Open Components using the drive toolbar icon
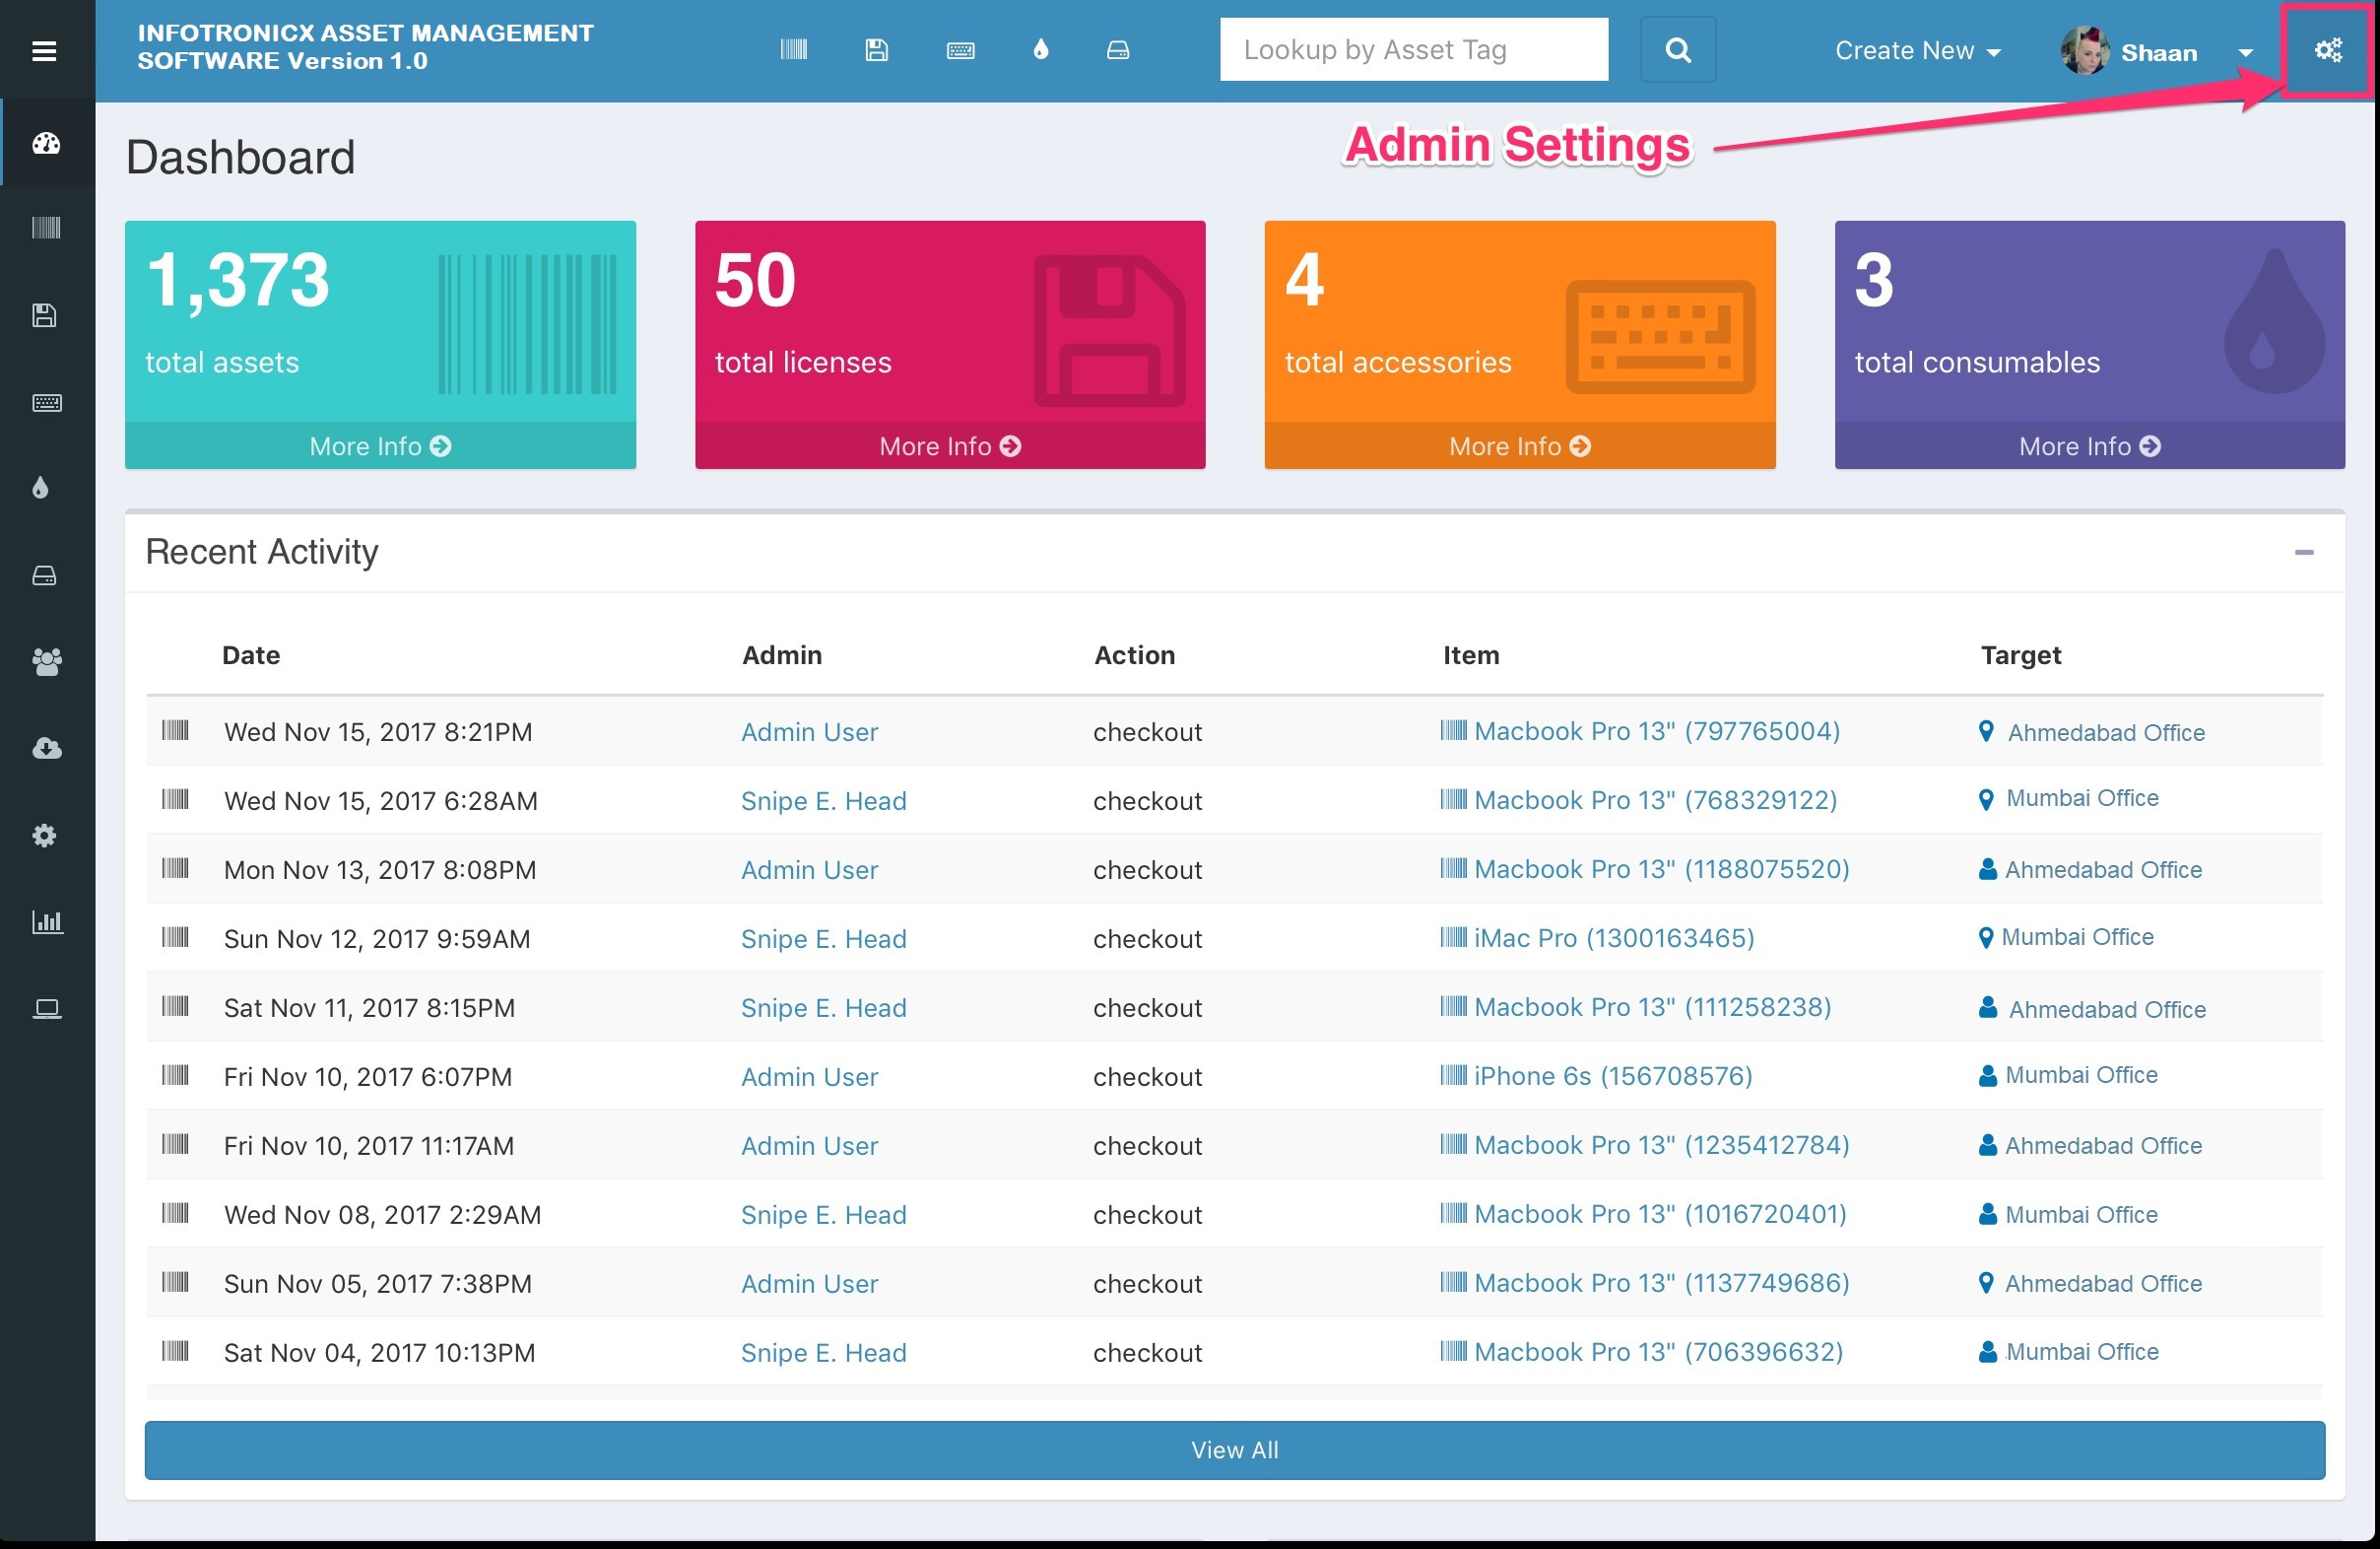2380x1549 pixels. click(x=1117, y=49)
